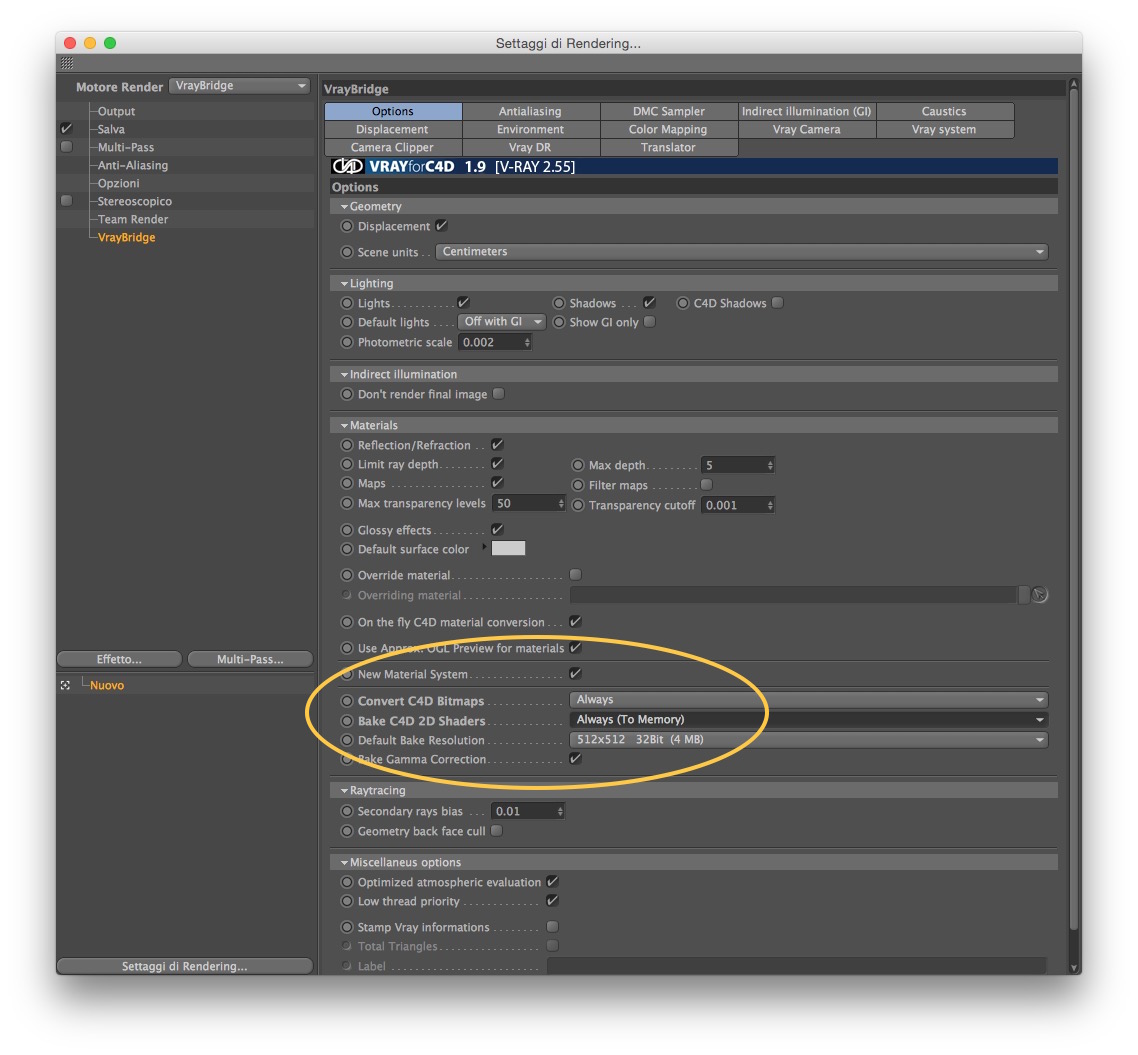Click into the Photometric scale field

[x=490, y=342]
